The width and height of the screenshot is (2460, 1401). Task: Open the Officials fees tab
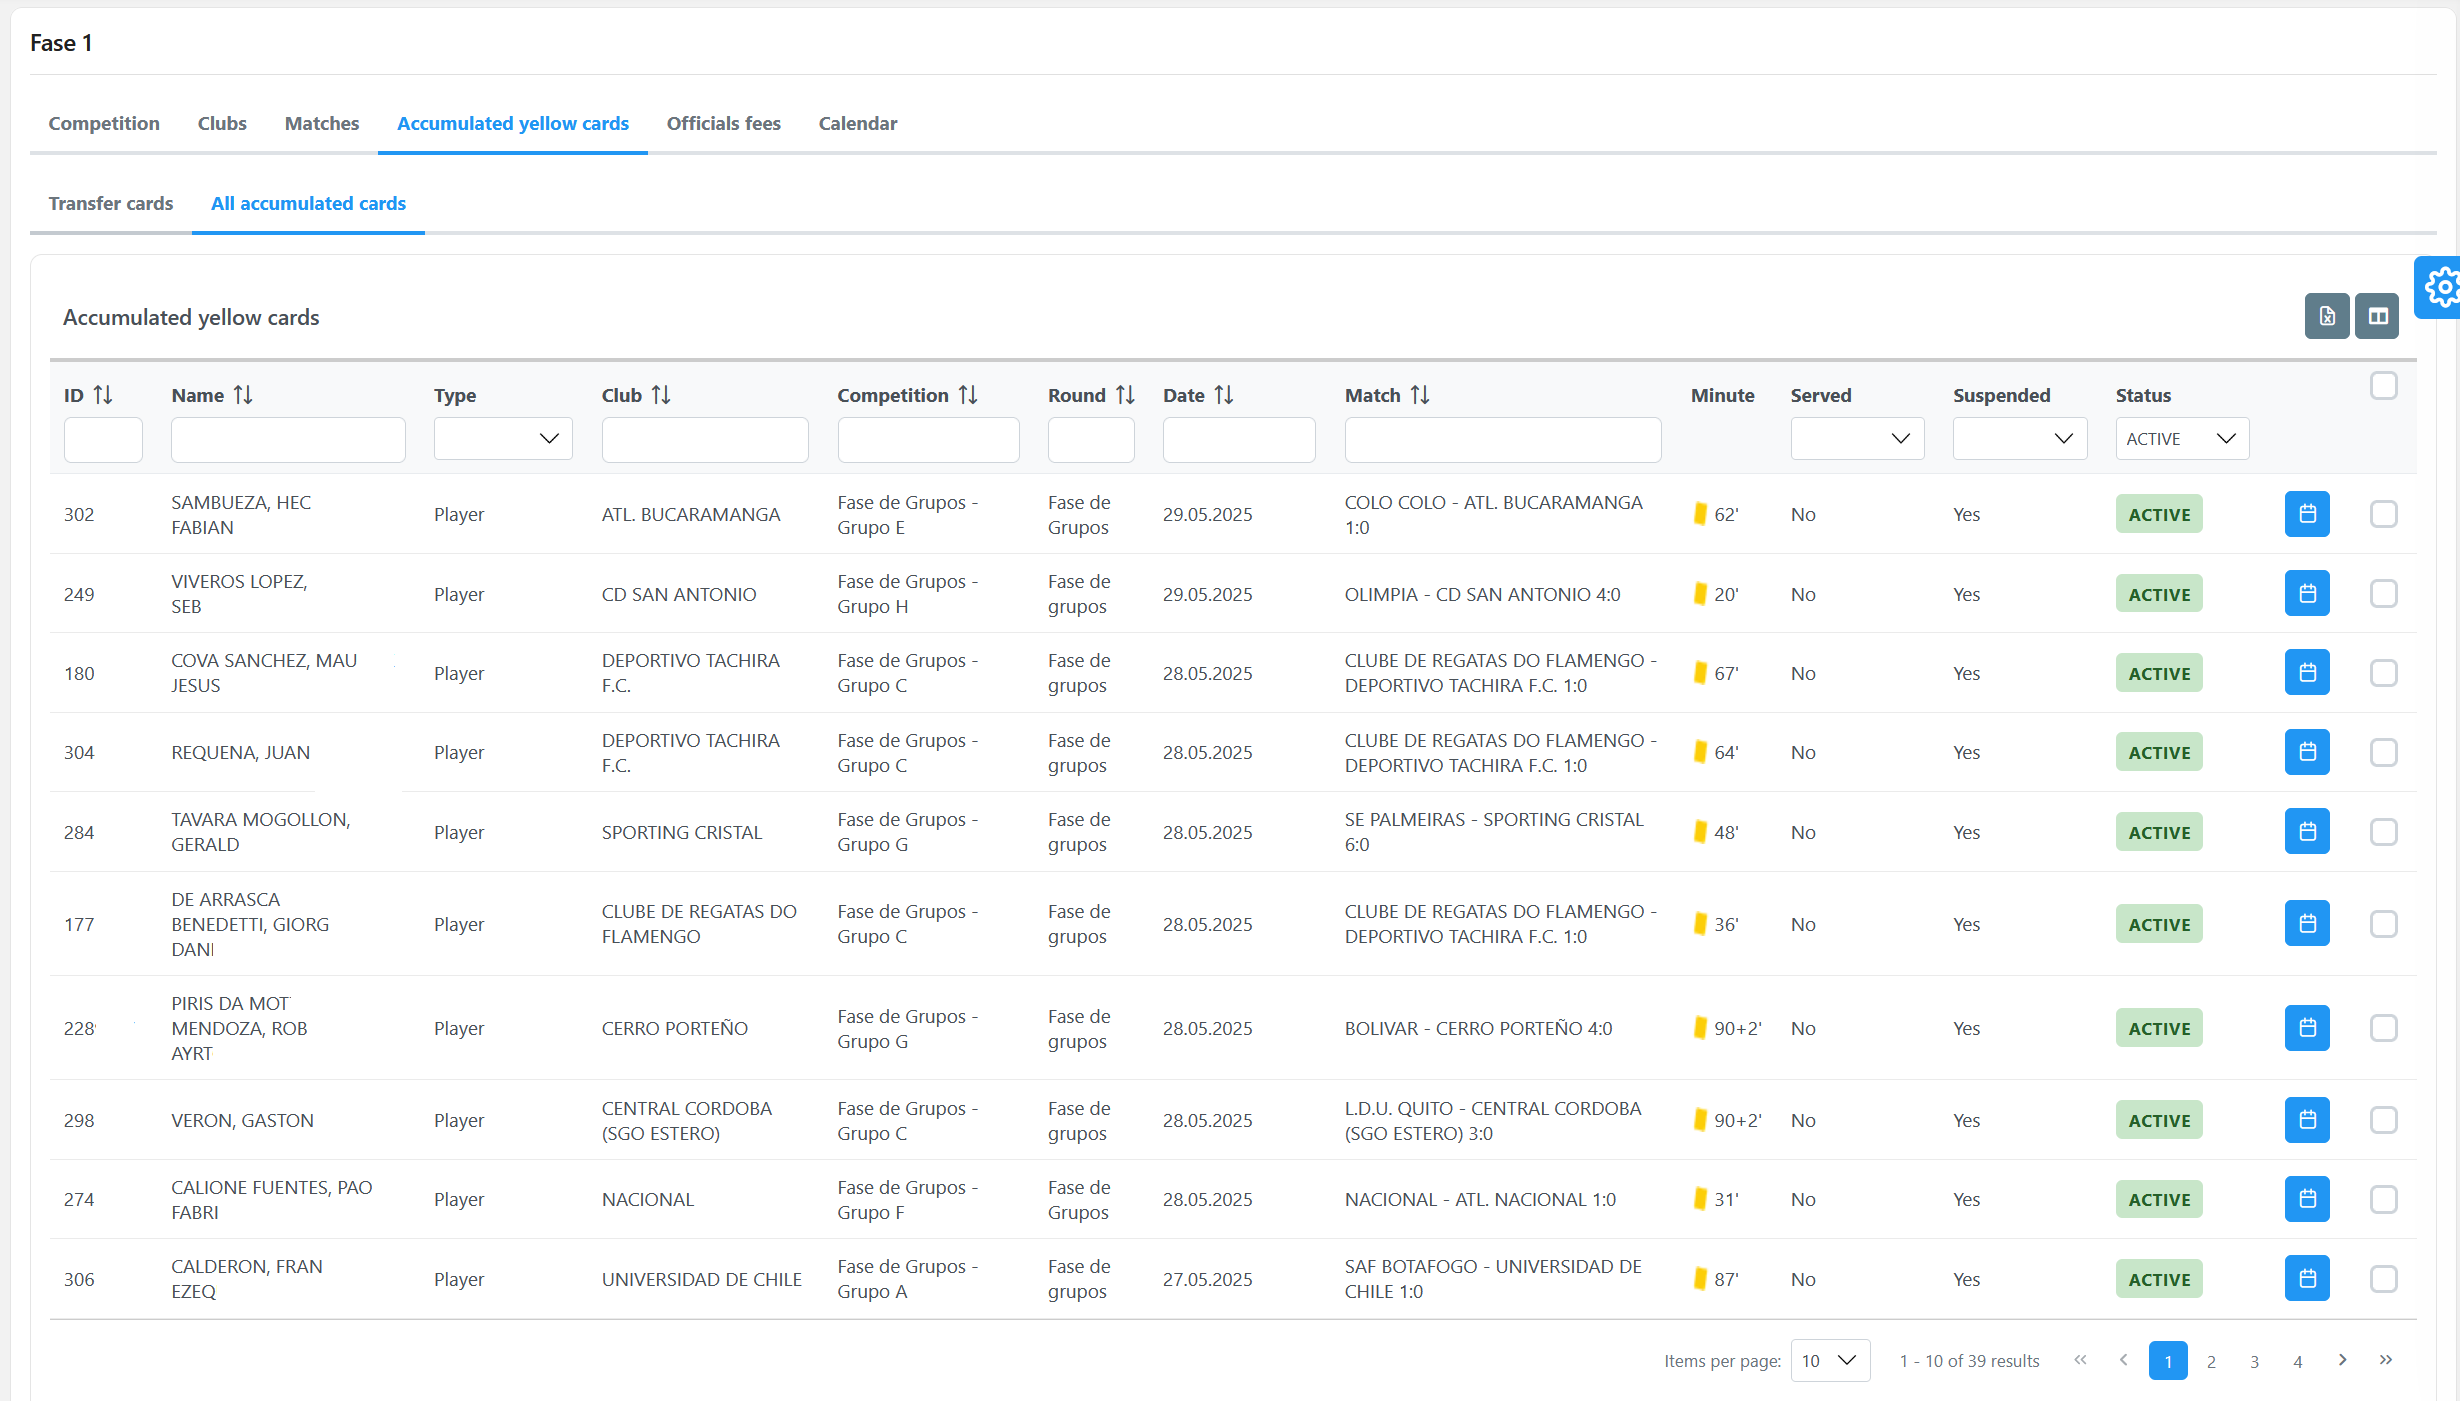pyautogui.click(x=723, y=123)
